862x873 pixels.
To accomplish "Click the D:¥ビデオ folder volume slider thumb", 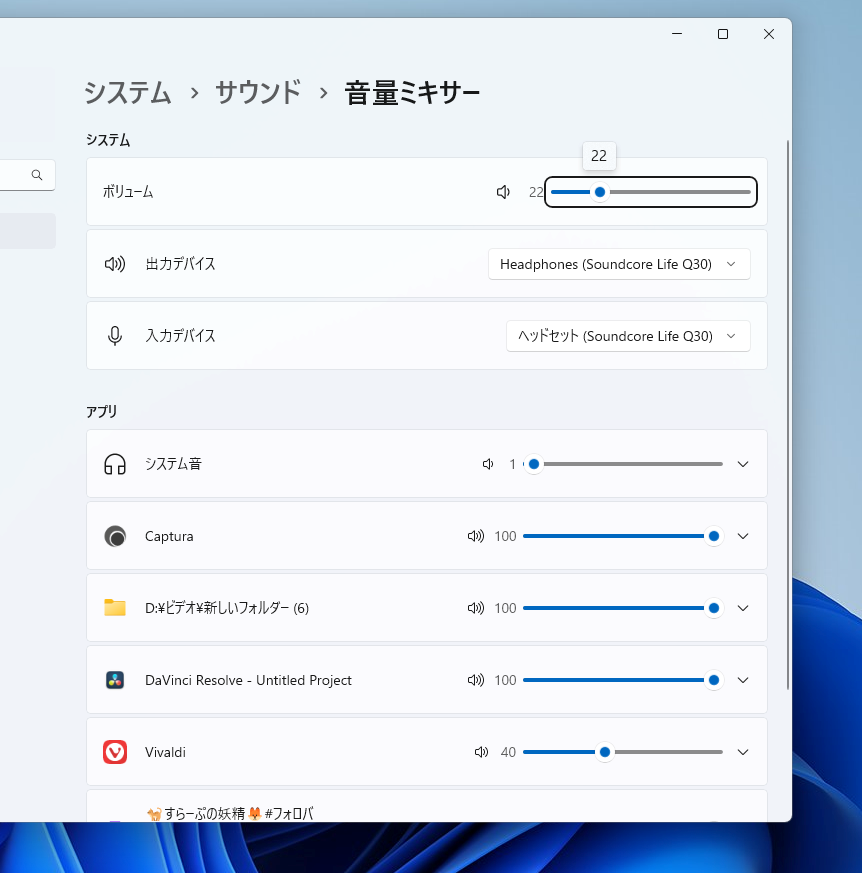I will click(714, 608).
